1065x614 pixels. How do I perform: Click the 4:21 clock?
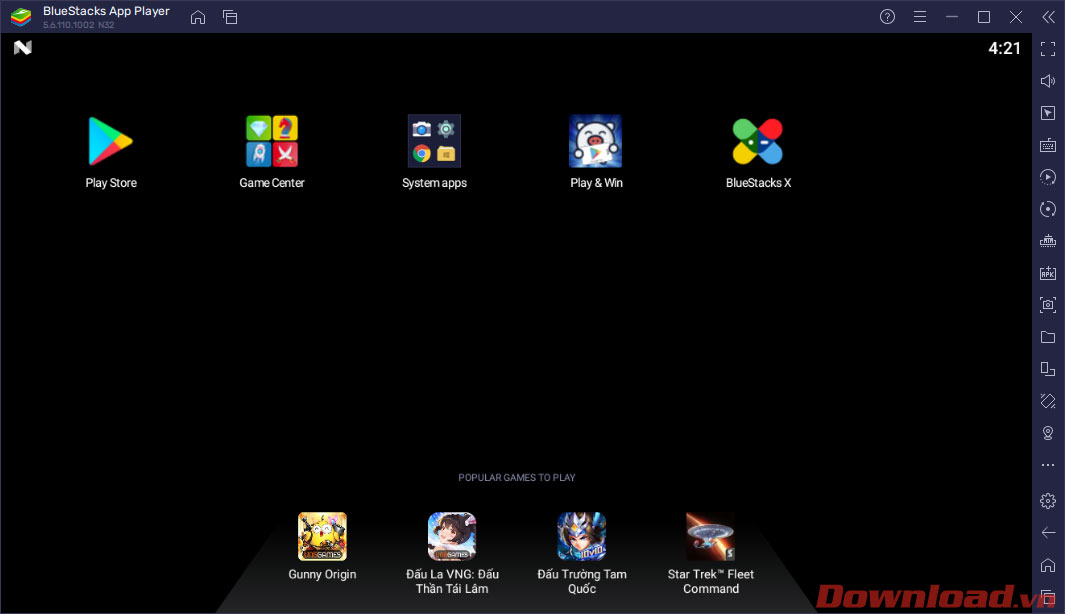(x=1004, y=48)
